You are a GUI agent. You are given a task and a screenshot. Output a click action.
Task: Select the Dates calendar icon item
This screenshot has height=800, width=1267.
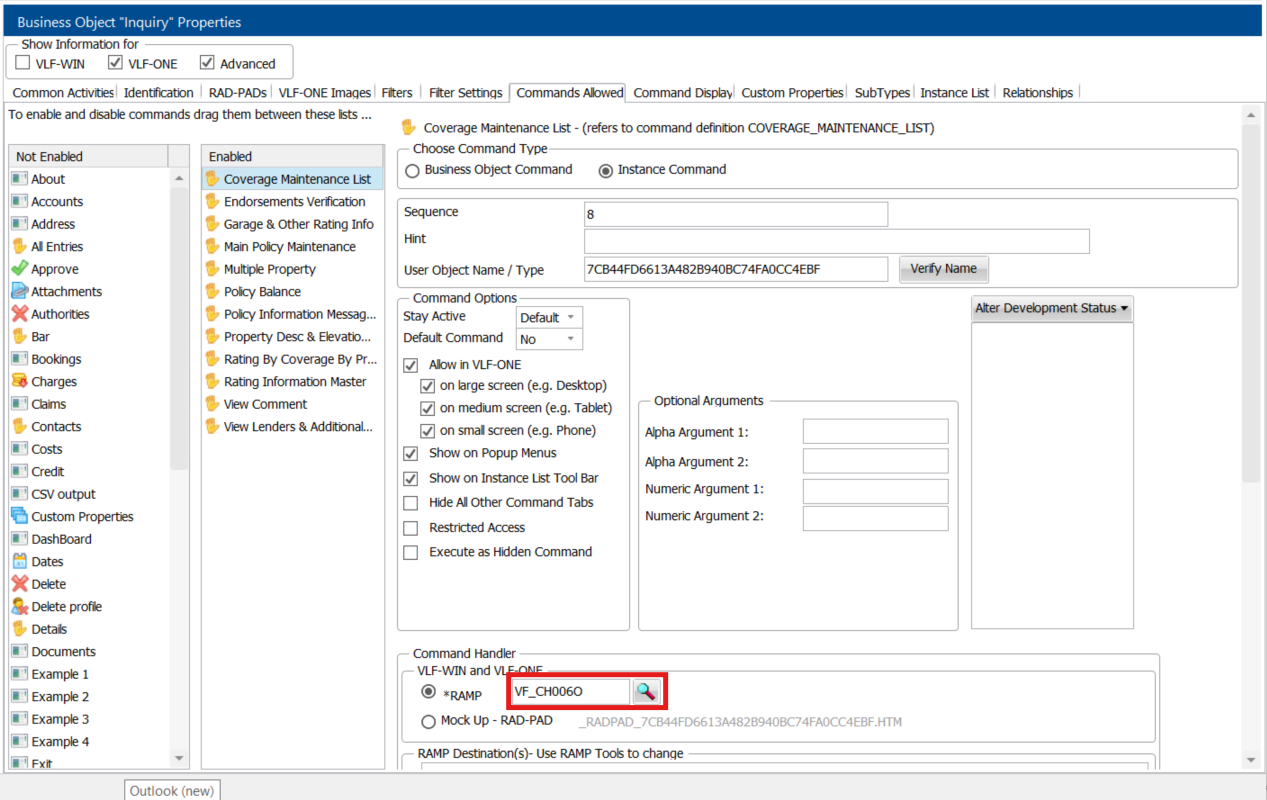pos(20,561)
